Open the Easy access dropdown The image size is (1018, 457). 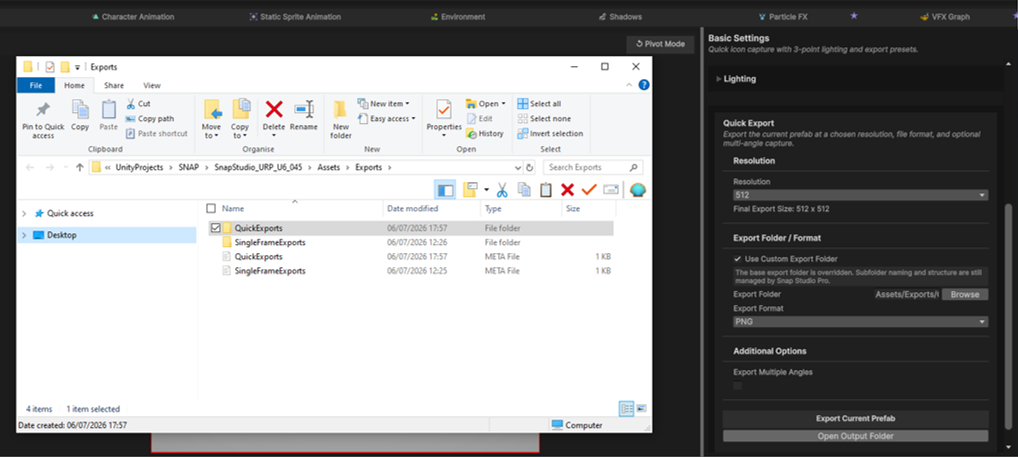[x=386, y=119]
